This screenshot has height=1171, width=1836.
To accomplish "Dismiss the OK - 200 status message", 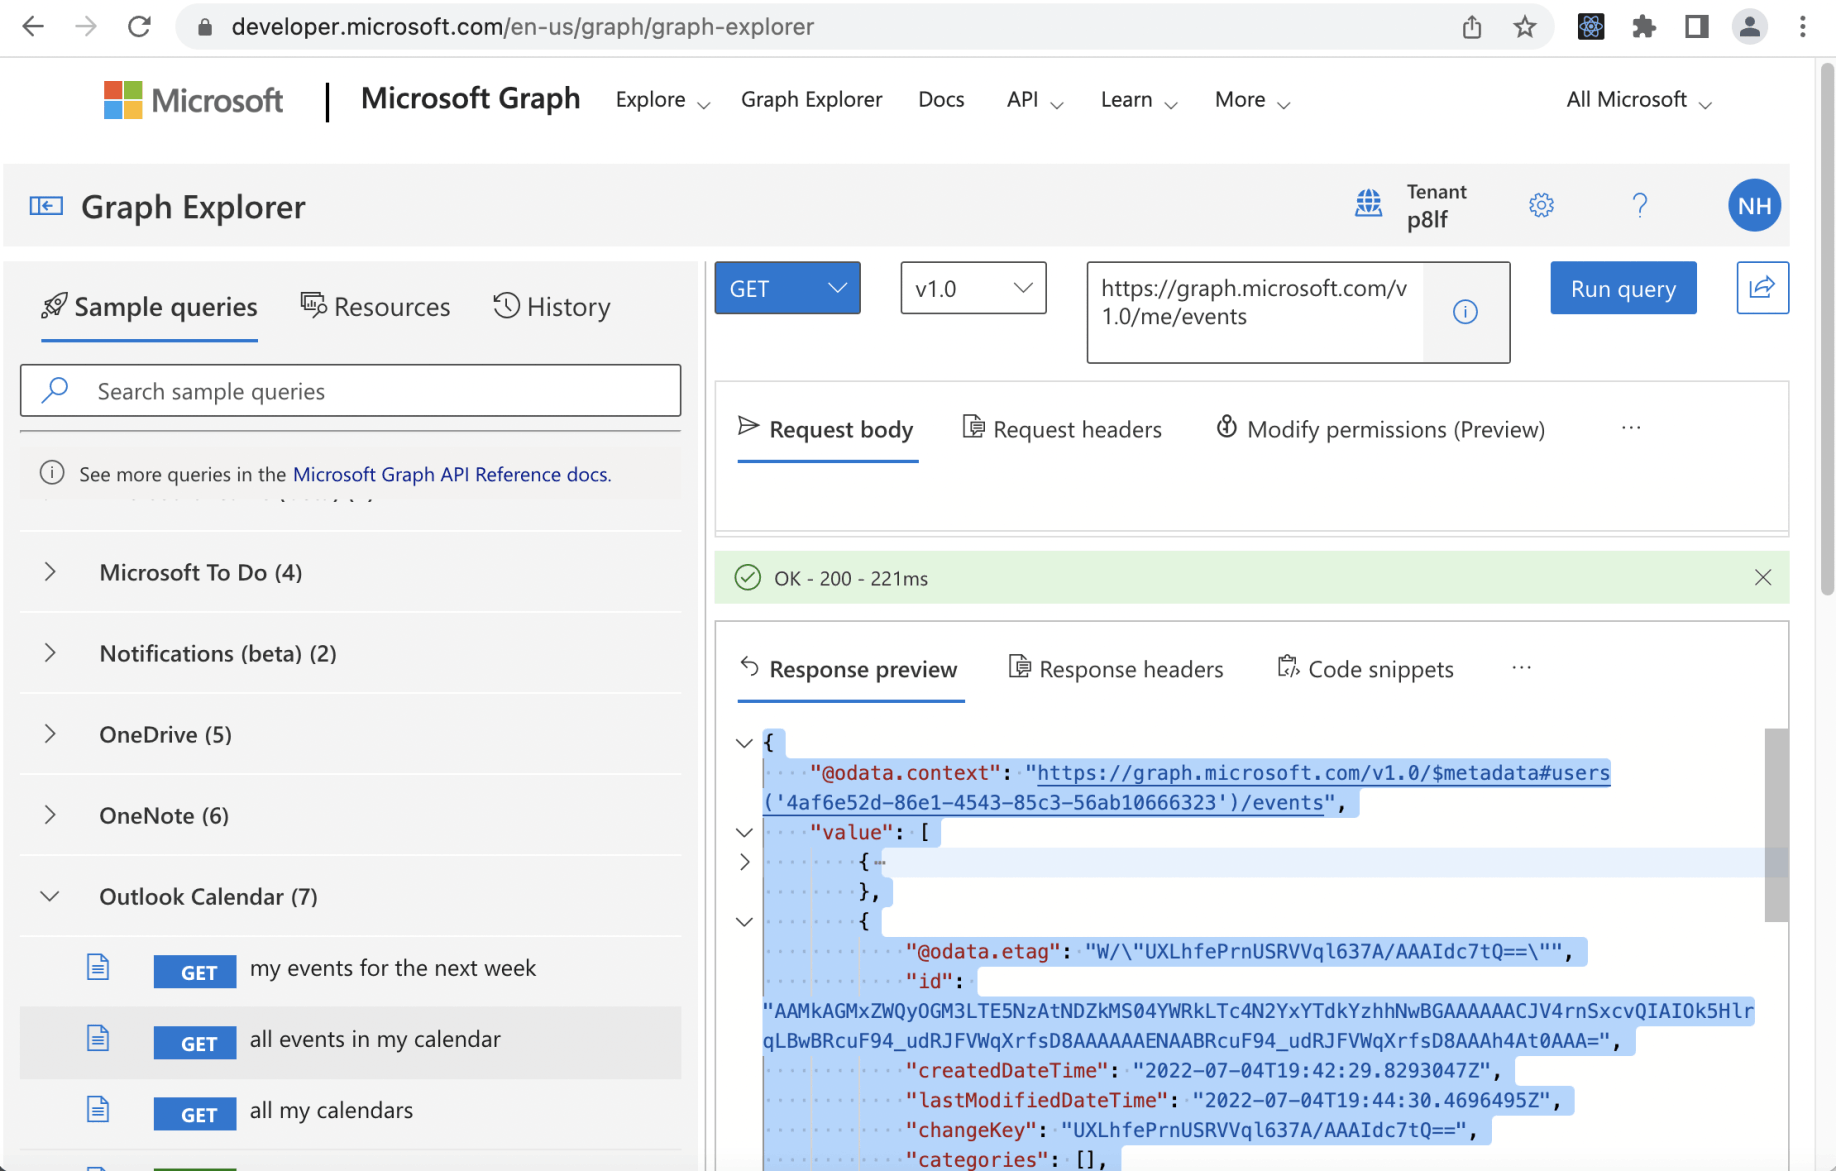I will click(x=1762, y=578).
